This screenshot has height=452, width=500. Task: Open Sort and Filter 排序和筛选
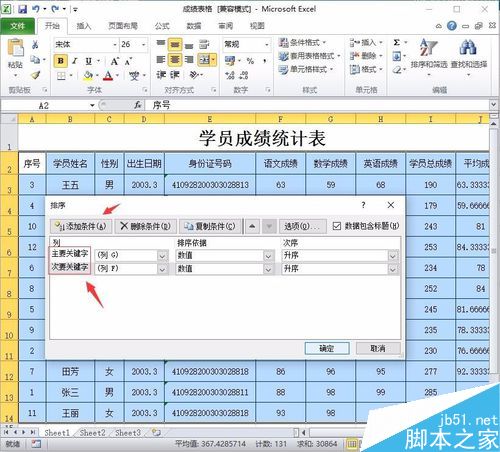(429, 57)
